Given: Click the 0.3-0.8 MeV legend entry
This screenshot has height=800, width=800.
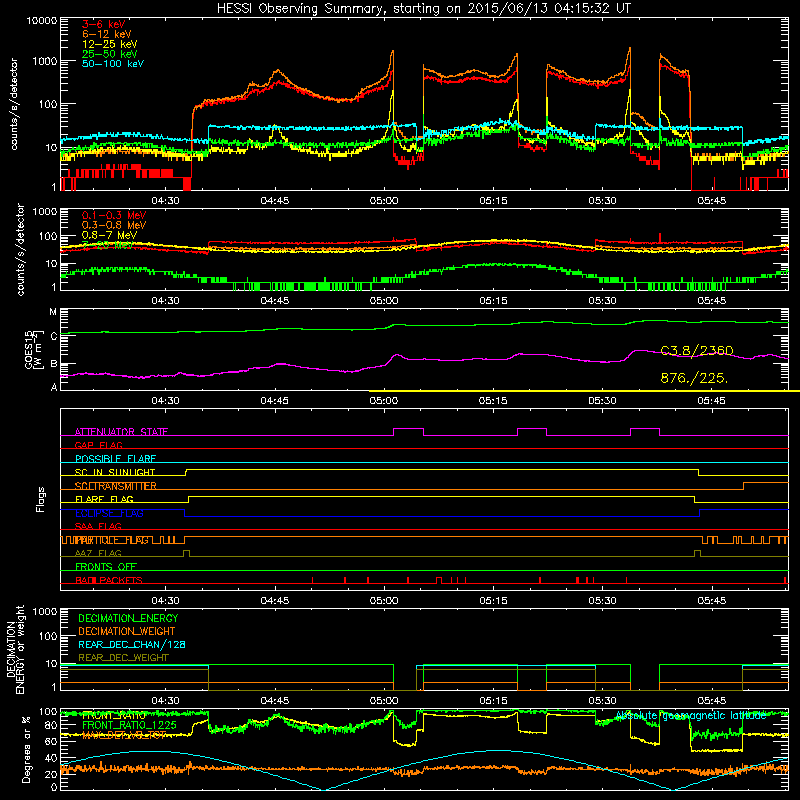Looking at the screenshot, I should tap(114, 226).
